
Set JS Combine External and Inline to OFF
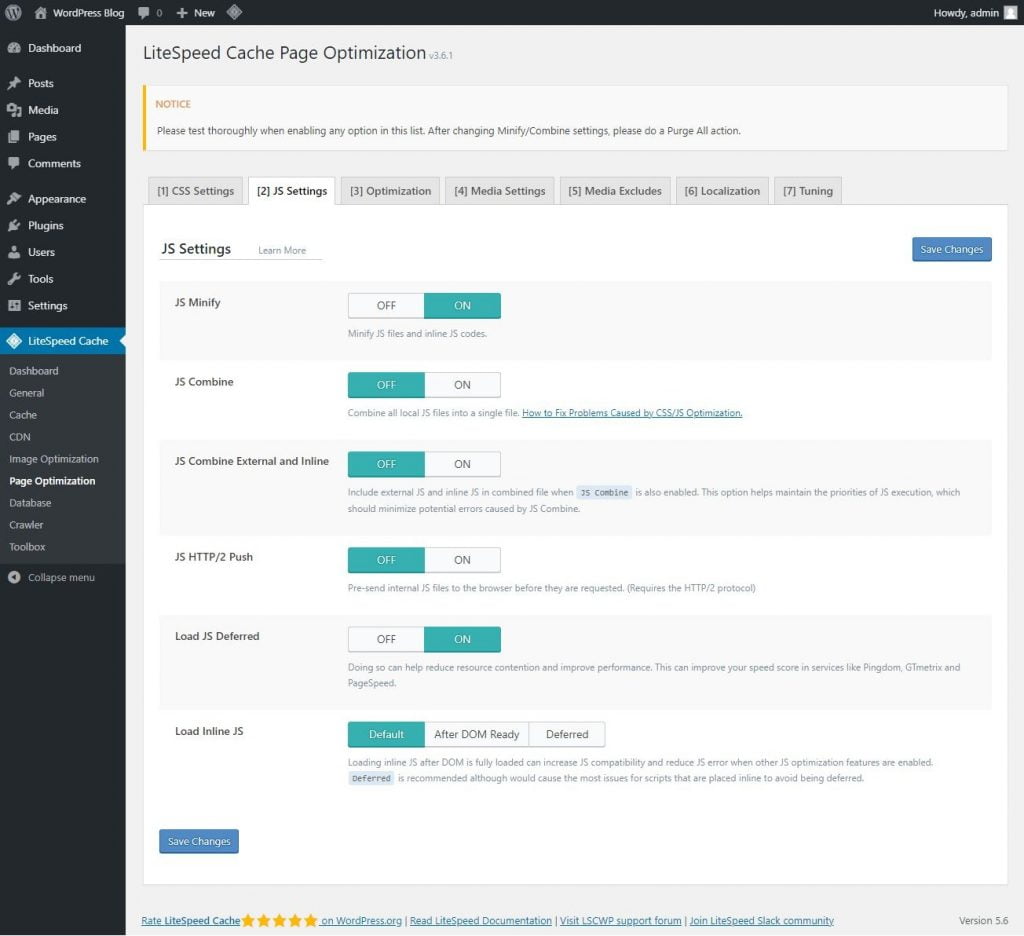pyautogui.click(x=386, y=464)
